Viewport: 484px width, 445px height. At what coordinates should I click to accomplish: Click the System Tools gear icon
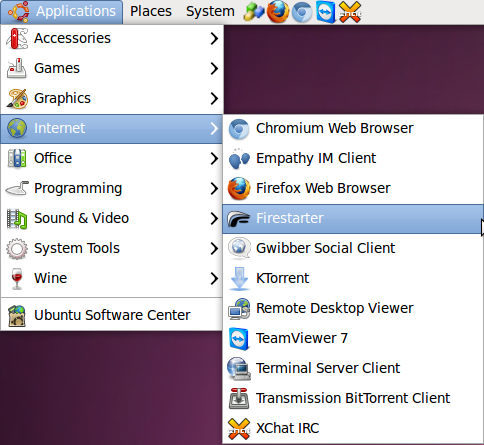17,249
